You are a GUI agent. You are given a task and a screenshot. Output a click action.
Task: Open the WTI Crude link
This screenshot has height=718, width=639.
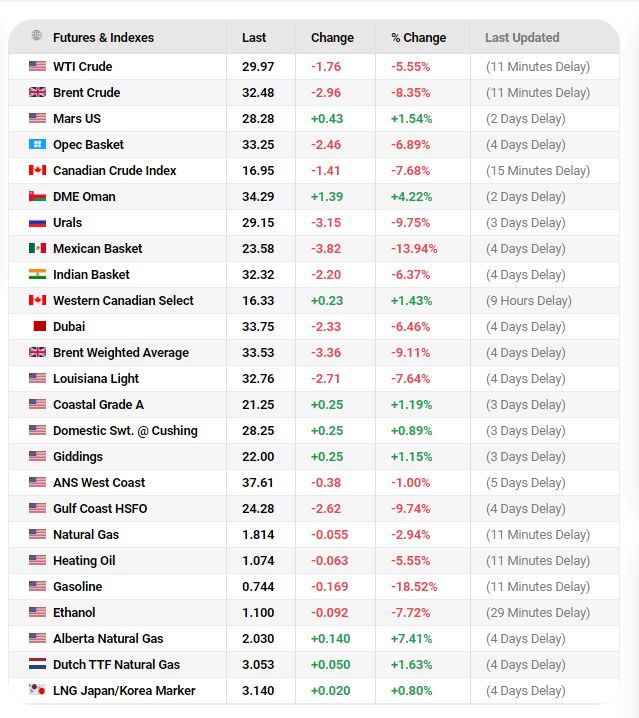82,66
